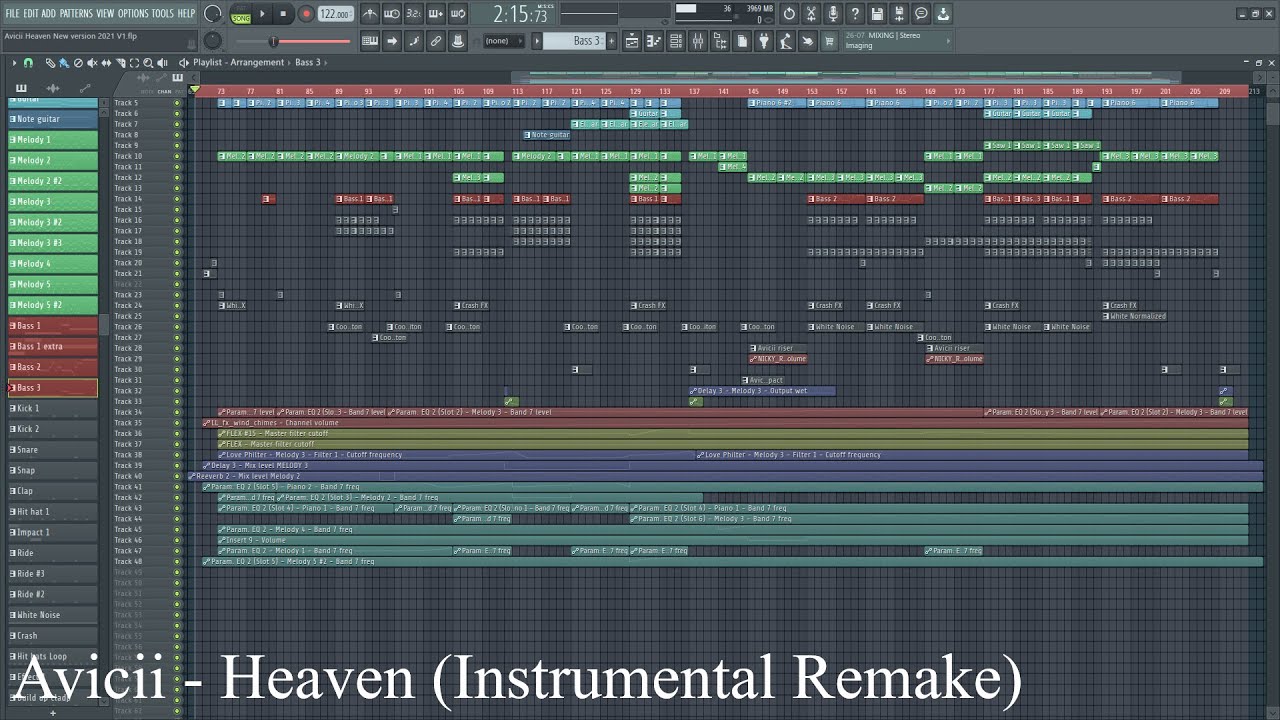Expand the MIXING Stereo Imaging hint arrow
The image size is (1280, 720).
948,40
